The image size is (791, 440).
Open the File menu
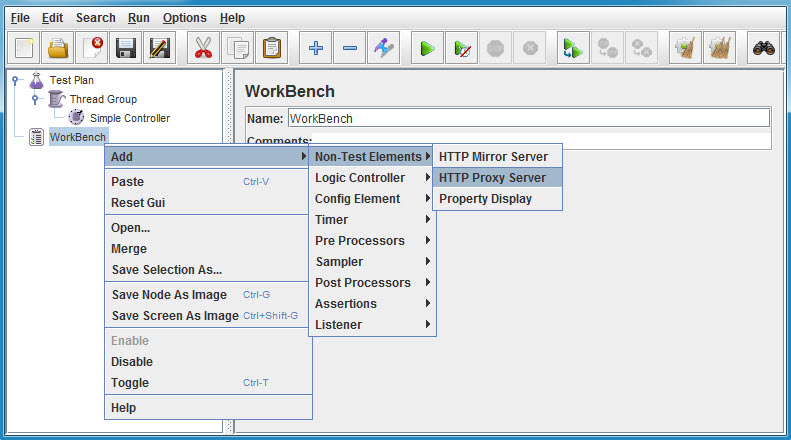20,18
